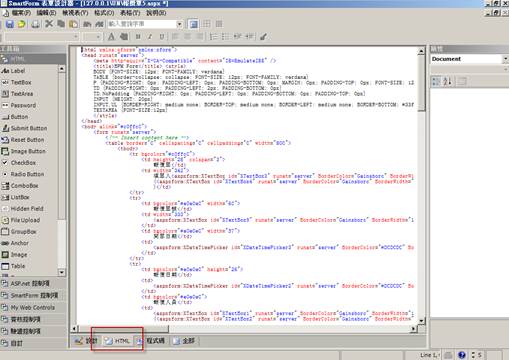
Task: Sort properties alphabetically with A-Z icon
Action: [447, 81]
